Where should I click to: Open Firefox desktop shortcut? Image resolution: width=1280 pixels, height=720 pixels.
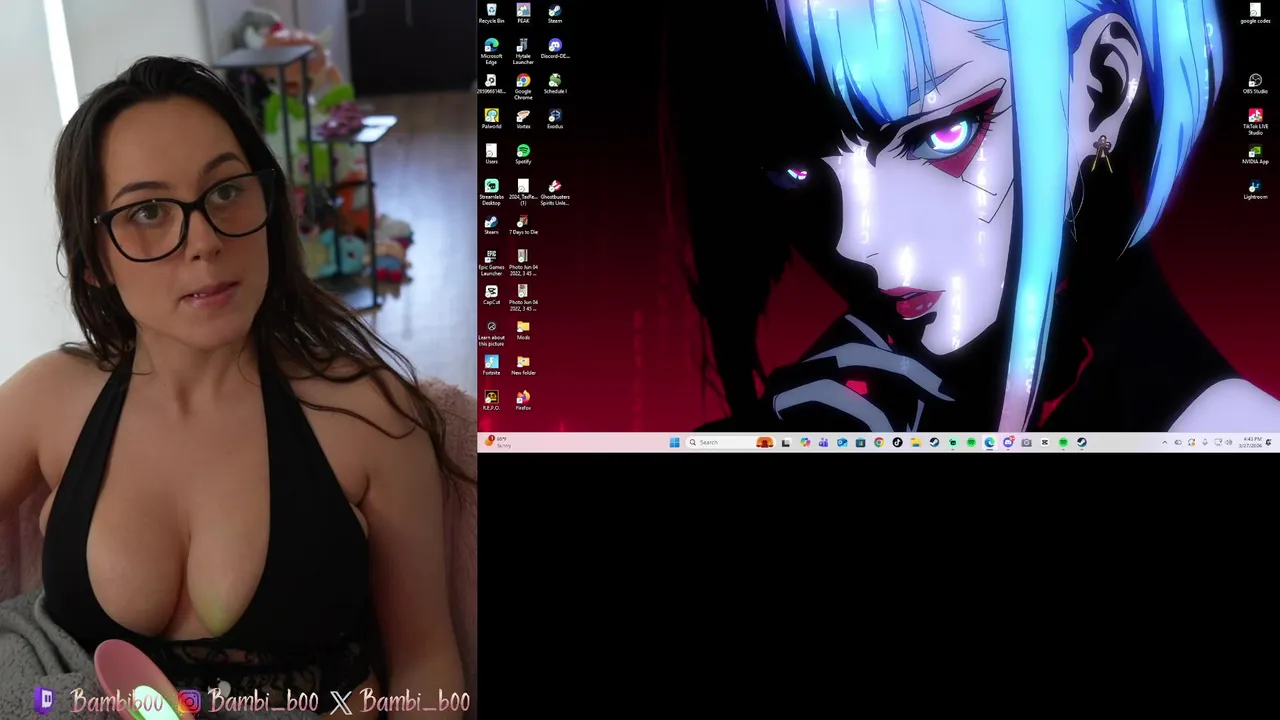[523, 400]
